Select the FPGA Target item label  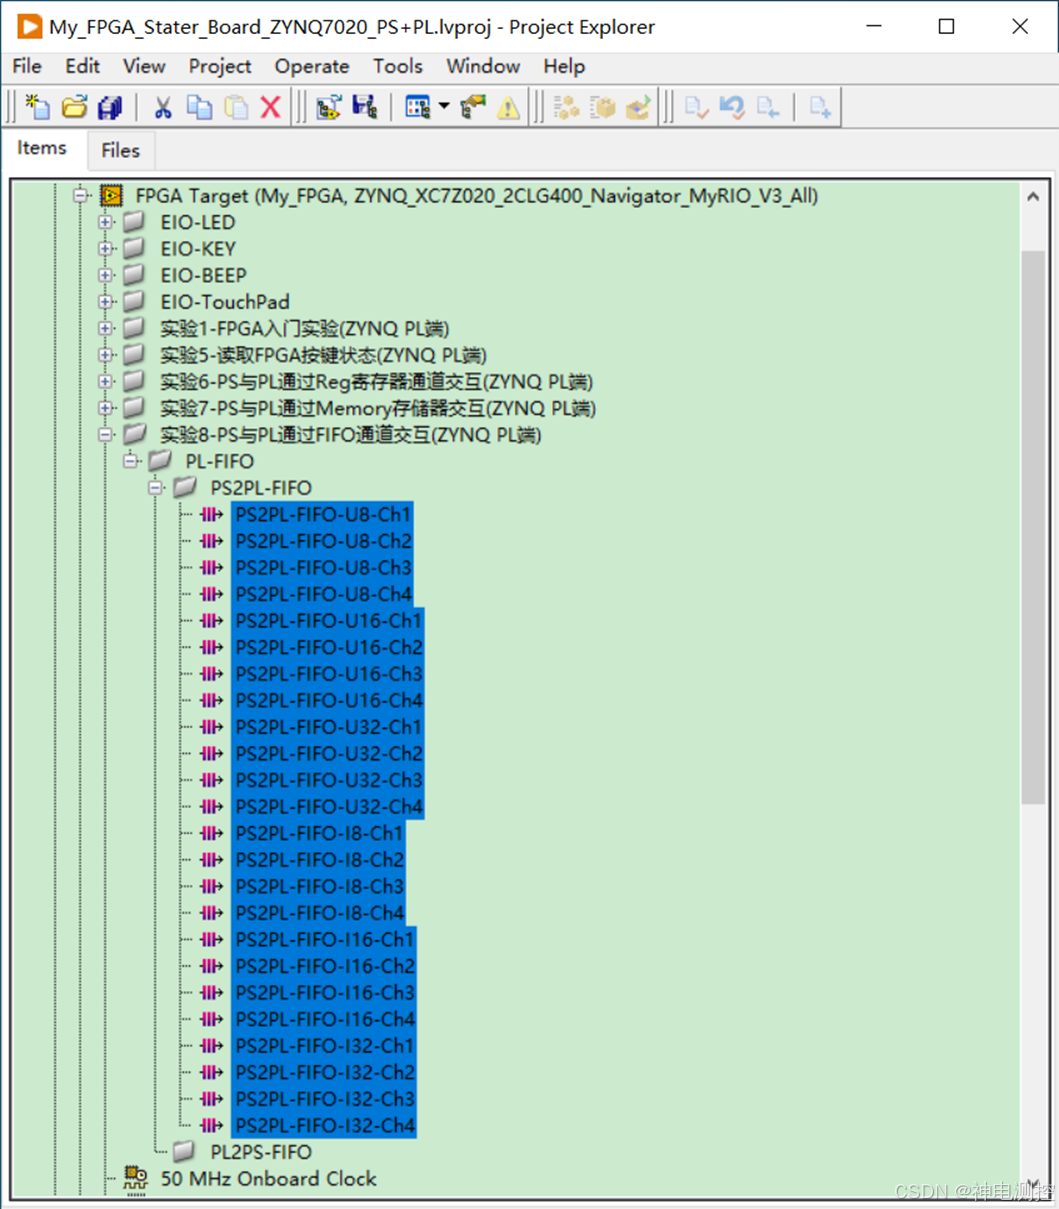476,196
